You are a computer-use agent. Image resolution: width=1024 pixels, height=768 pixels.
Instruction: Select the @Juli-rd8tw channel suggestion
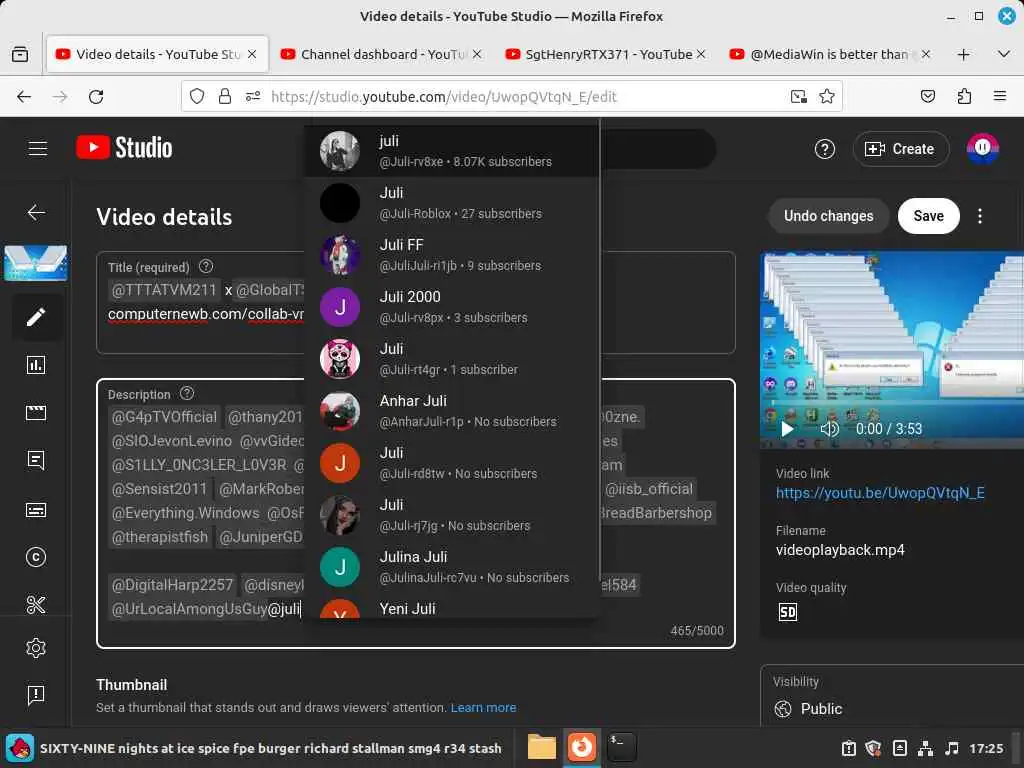[x=452, y=463]
